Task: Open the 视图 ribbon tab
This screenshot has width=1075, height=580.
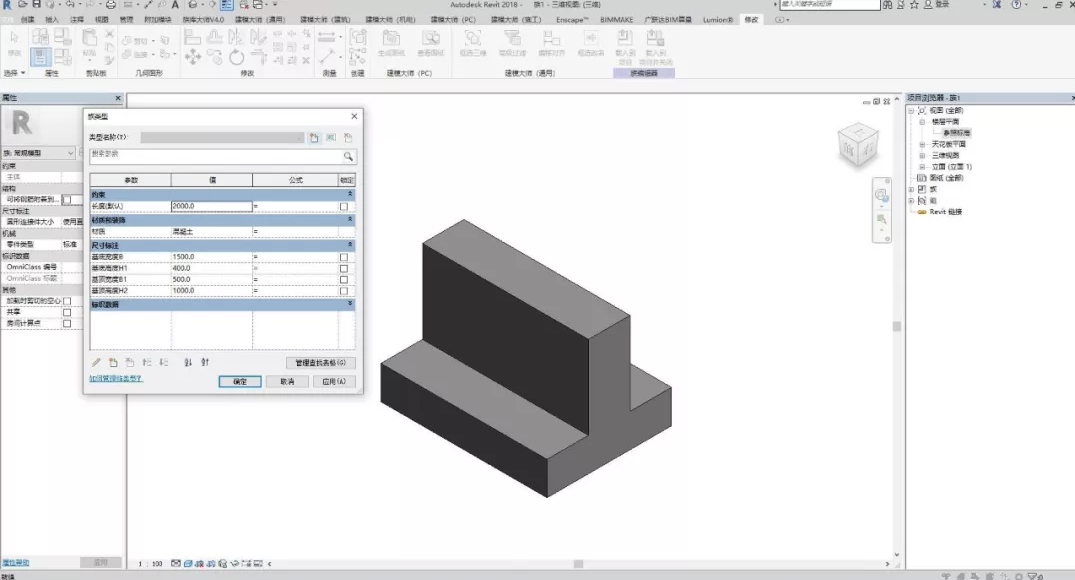Action: click(101, 19)
